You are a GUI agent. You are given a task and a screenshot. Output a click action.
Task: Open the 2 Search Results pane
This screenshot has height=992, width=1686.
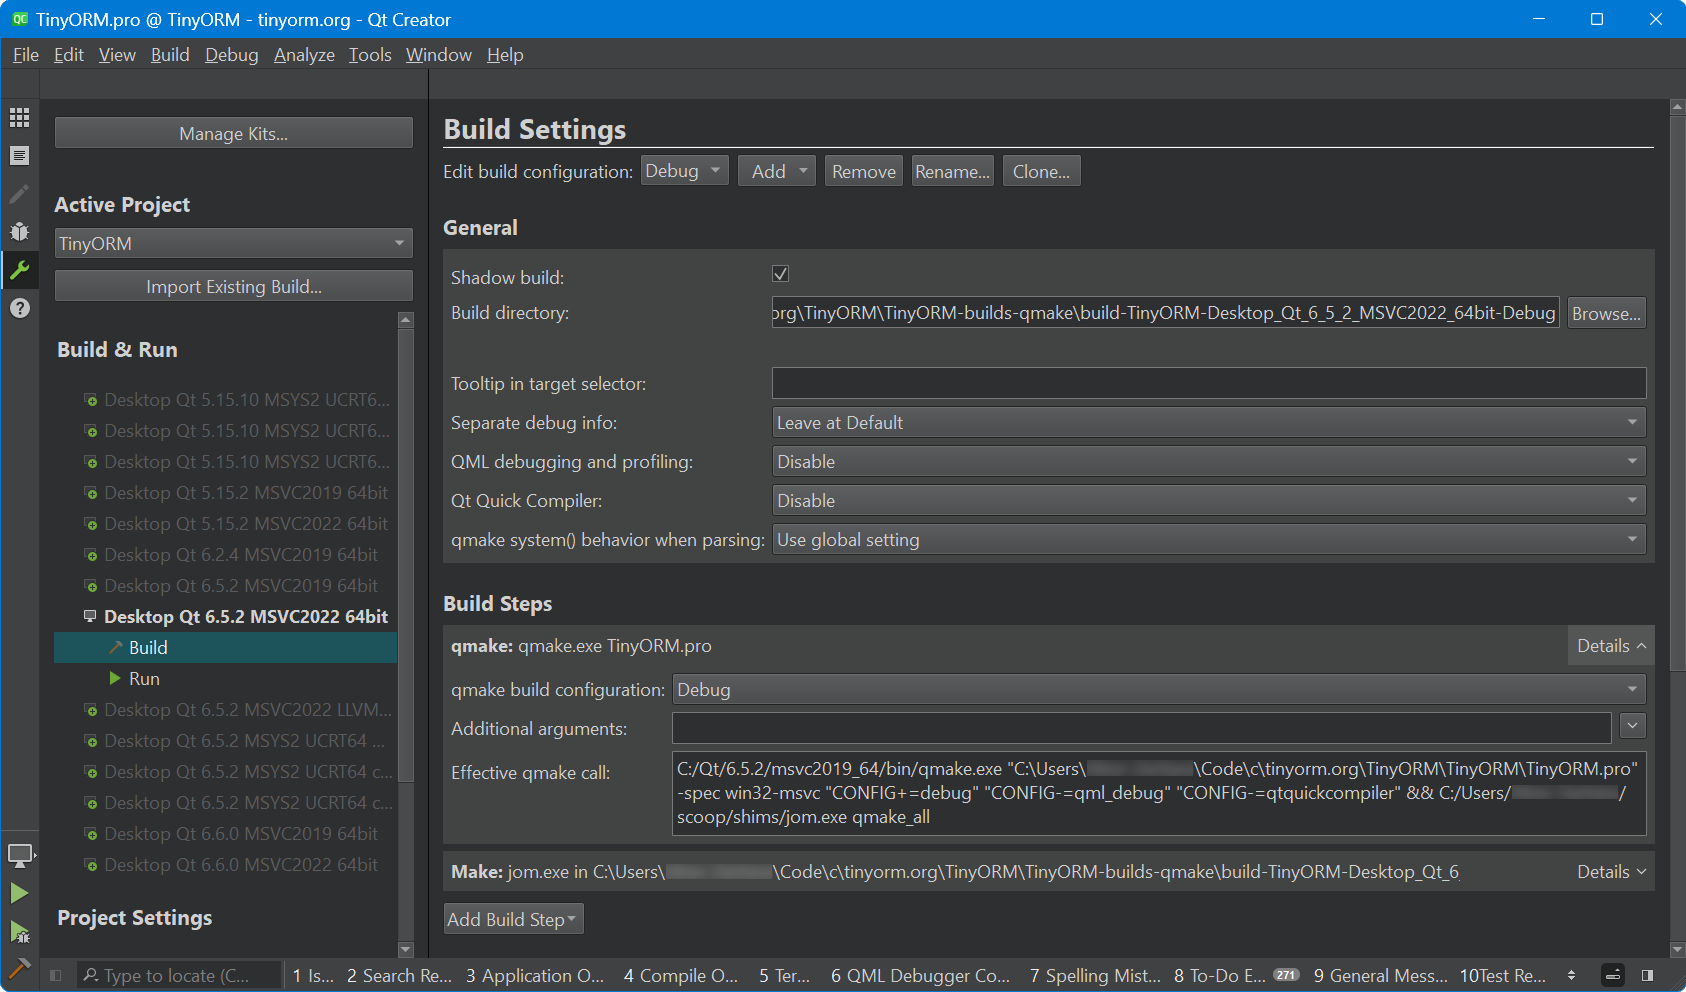(x=399, y=975)
